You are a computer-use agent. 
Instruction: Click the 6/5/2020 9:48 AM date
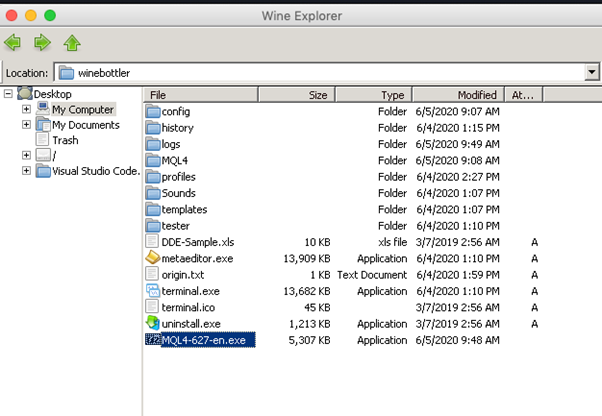458,340
